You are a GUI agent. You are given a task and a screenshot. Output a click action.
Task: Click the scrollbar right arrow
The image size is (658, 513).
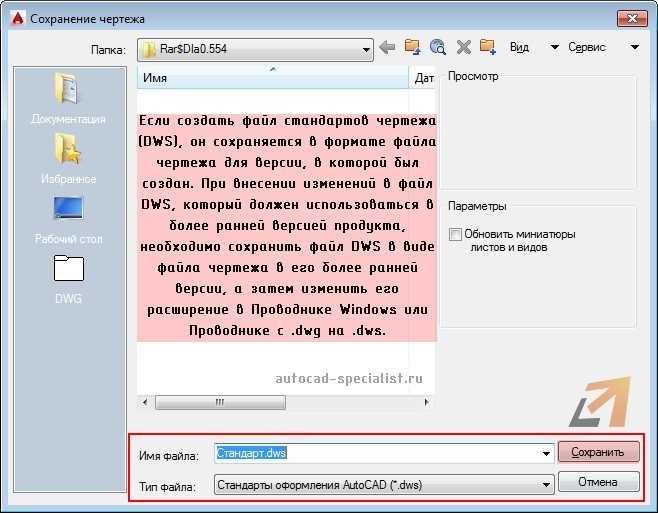(x=427, y=402)
